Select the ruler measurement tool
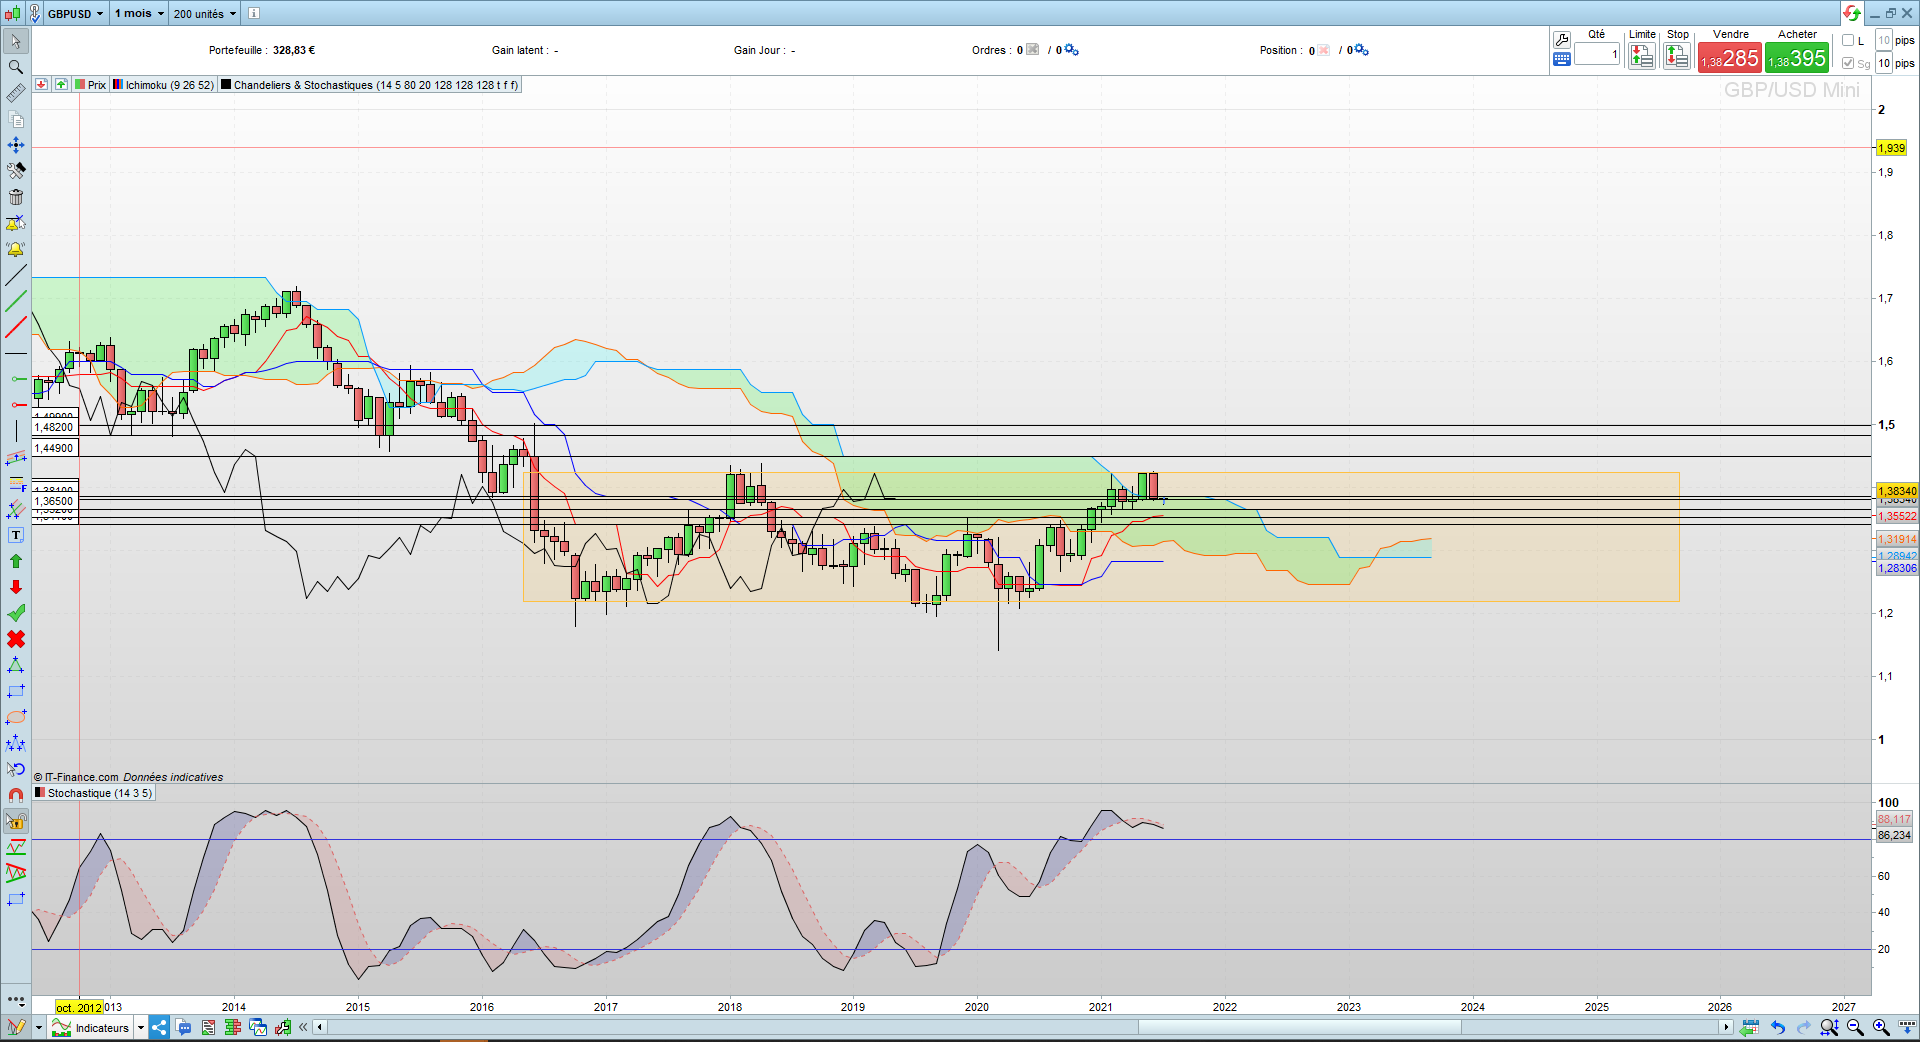 (16, 93)
